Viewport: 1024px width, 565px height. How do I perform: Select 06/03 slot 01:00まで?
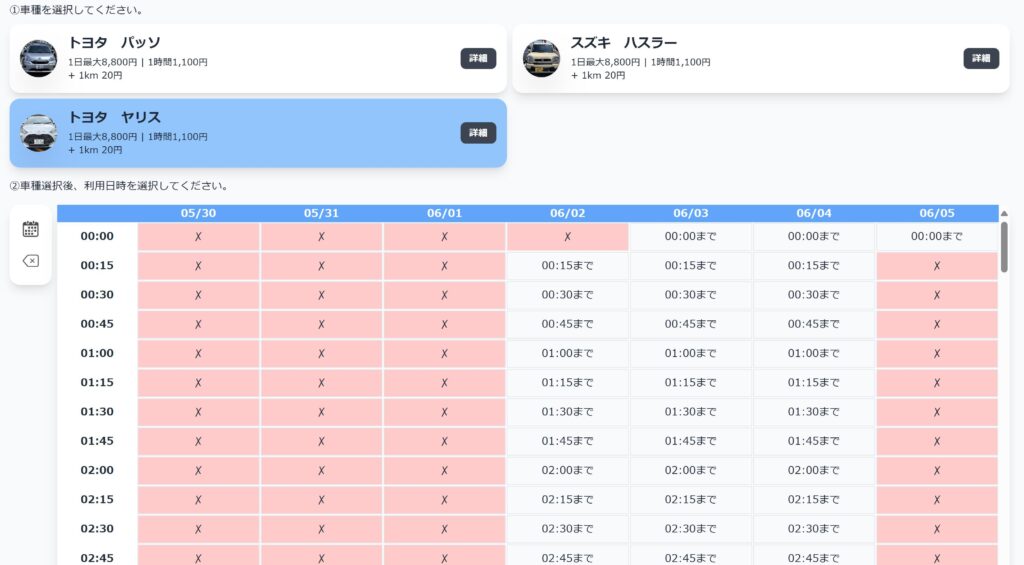pyautogui.click(x=691, y=353)
